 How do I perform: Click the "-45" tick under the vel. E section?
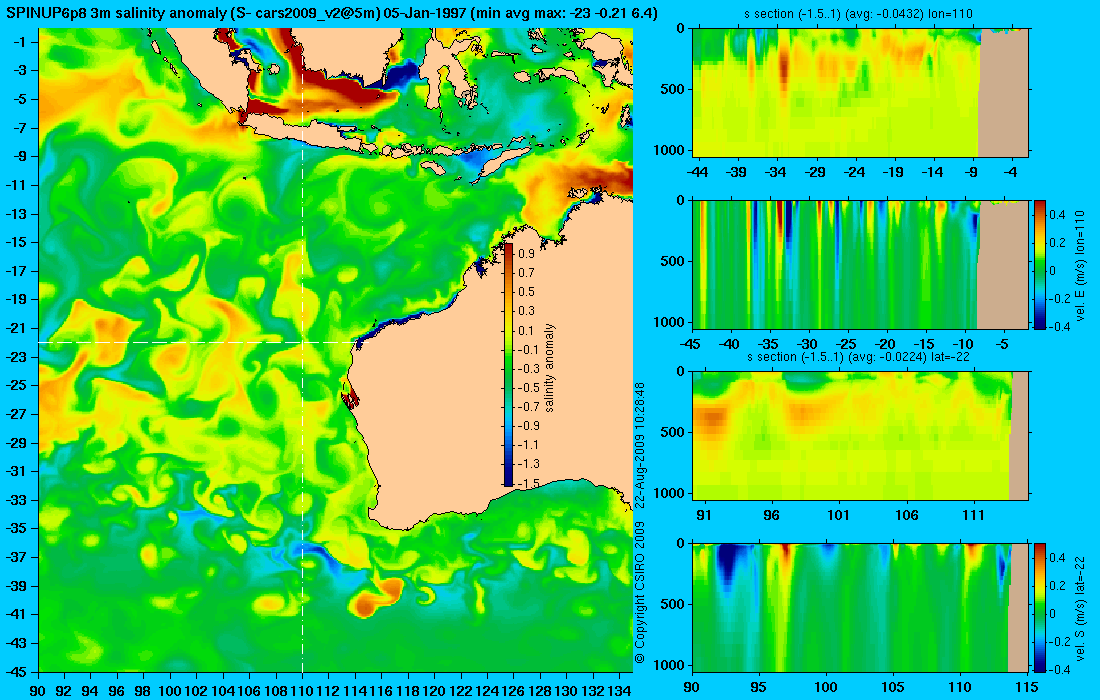tap(690, 344)
